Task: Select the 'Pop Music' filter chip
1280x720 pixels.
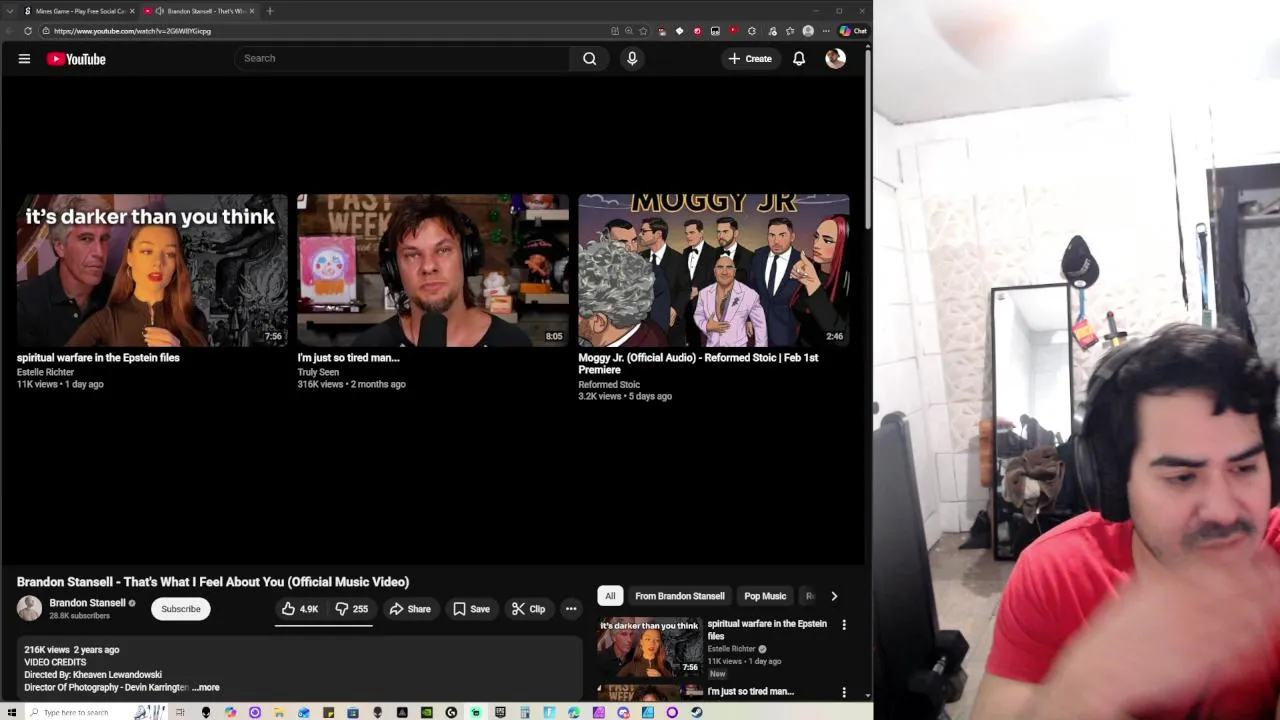Action: [765, 596]
